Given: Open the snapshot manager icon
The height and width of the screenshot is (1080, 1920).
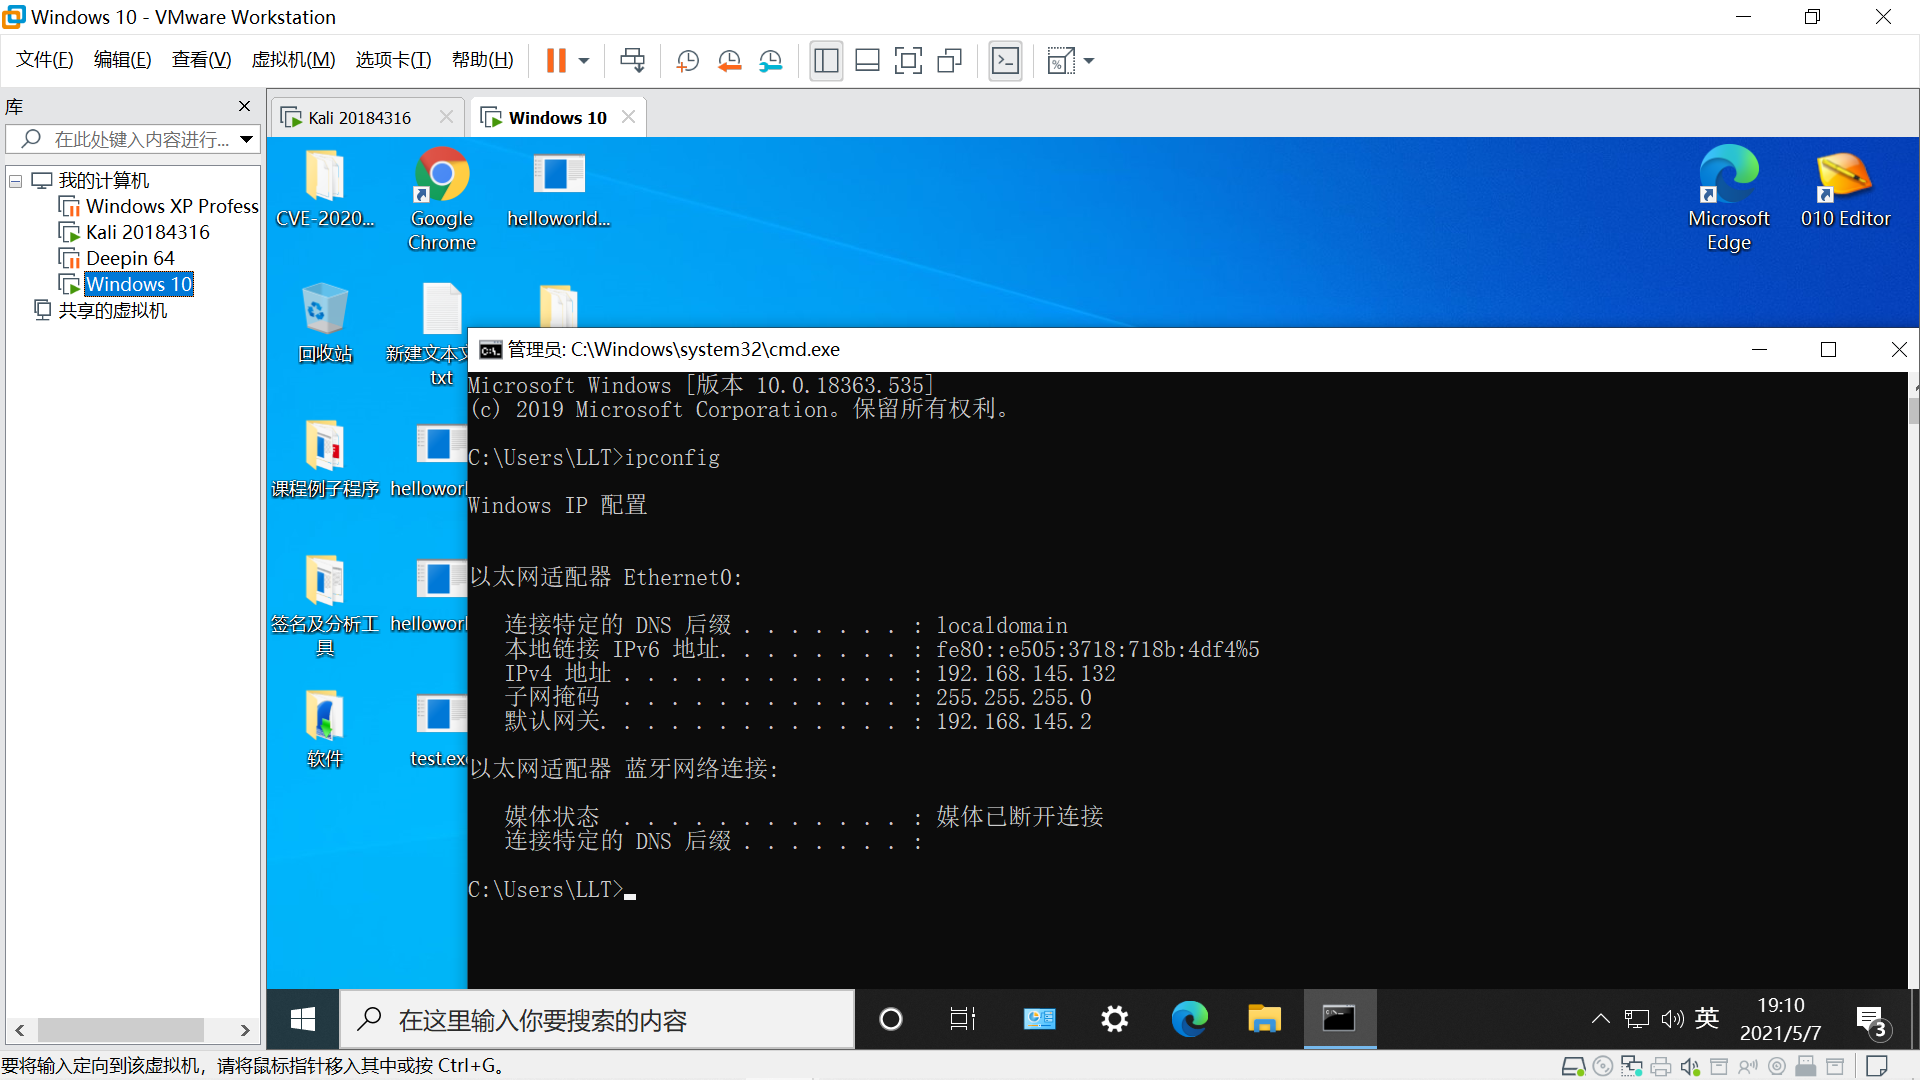Looking at the screenshot, I should 770,61.
